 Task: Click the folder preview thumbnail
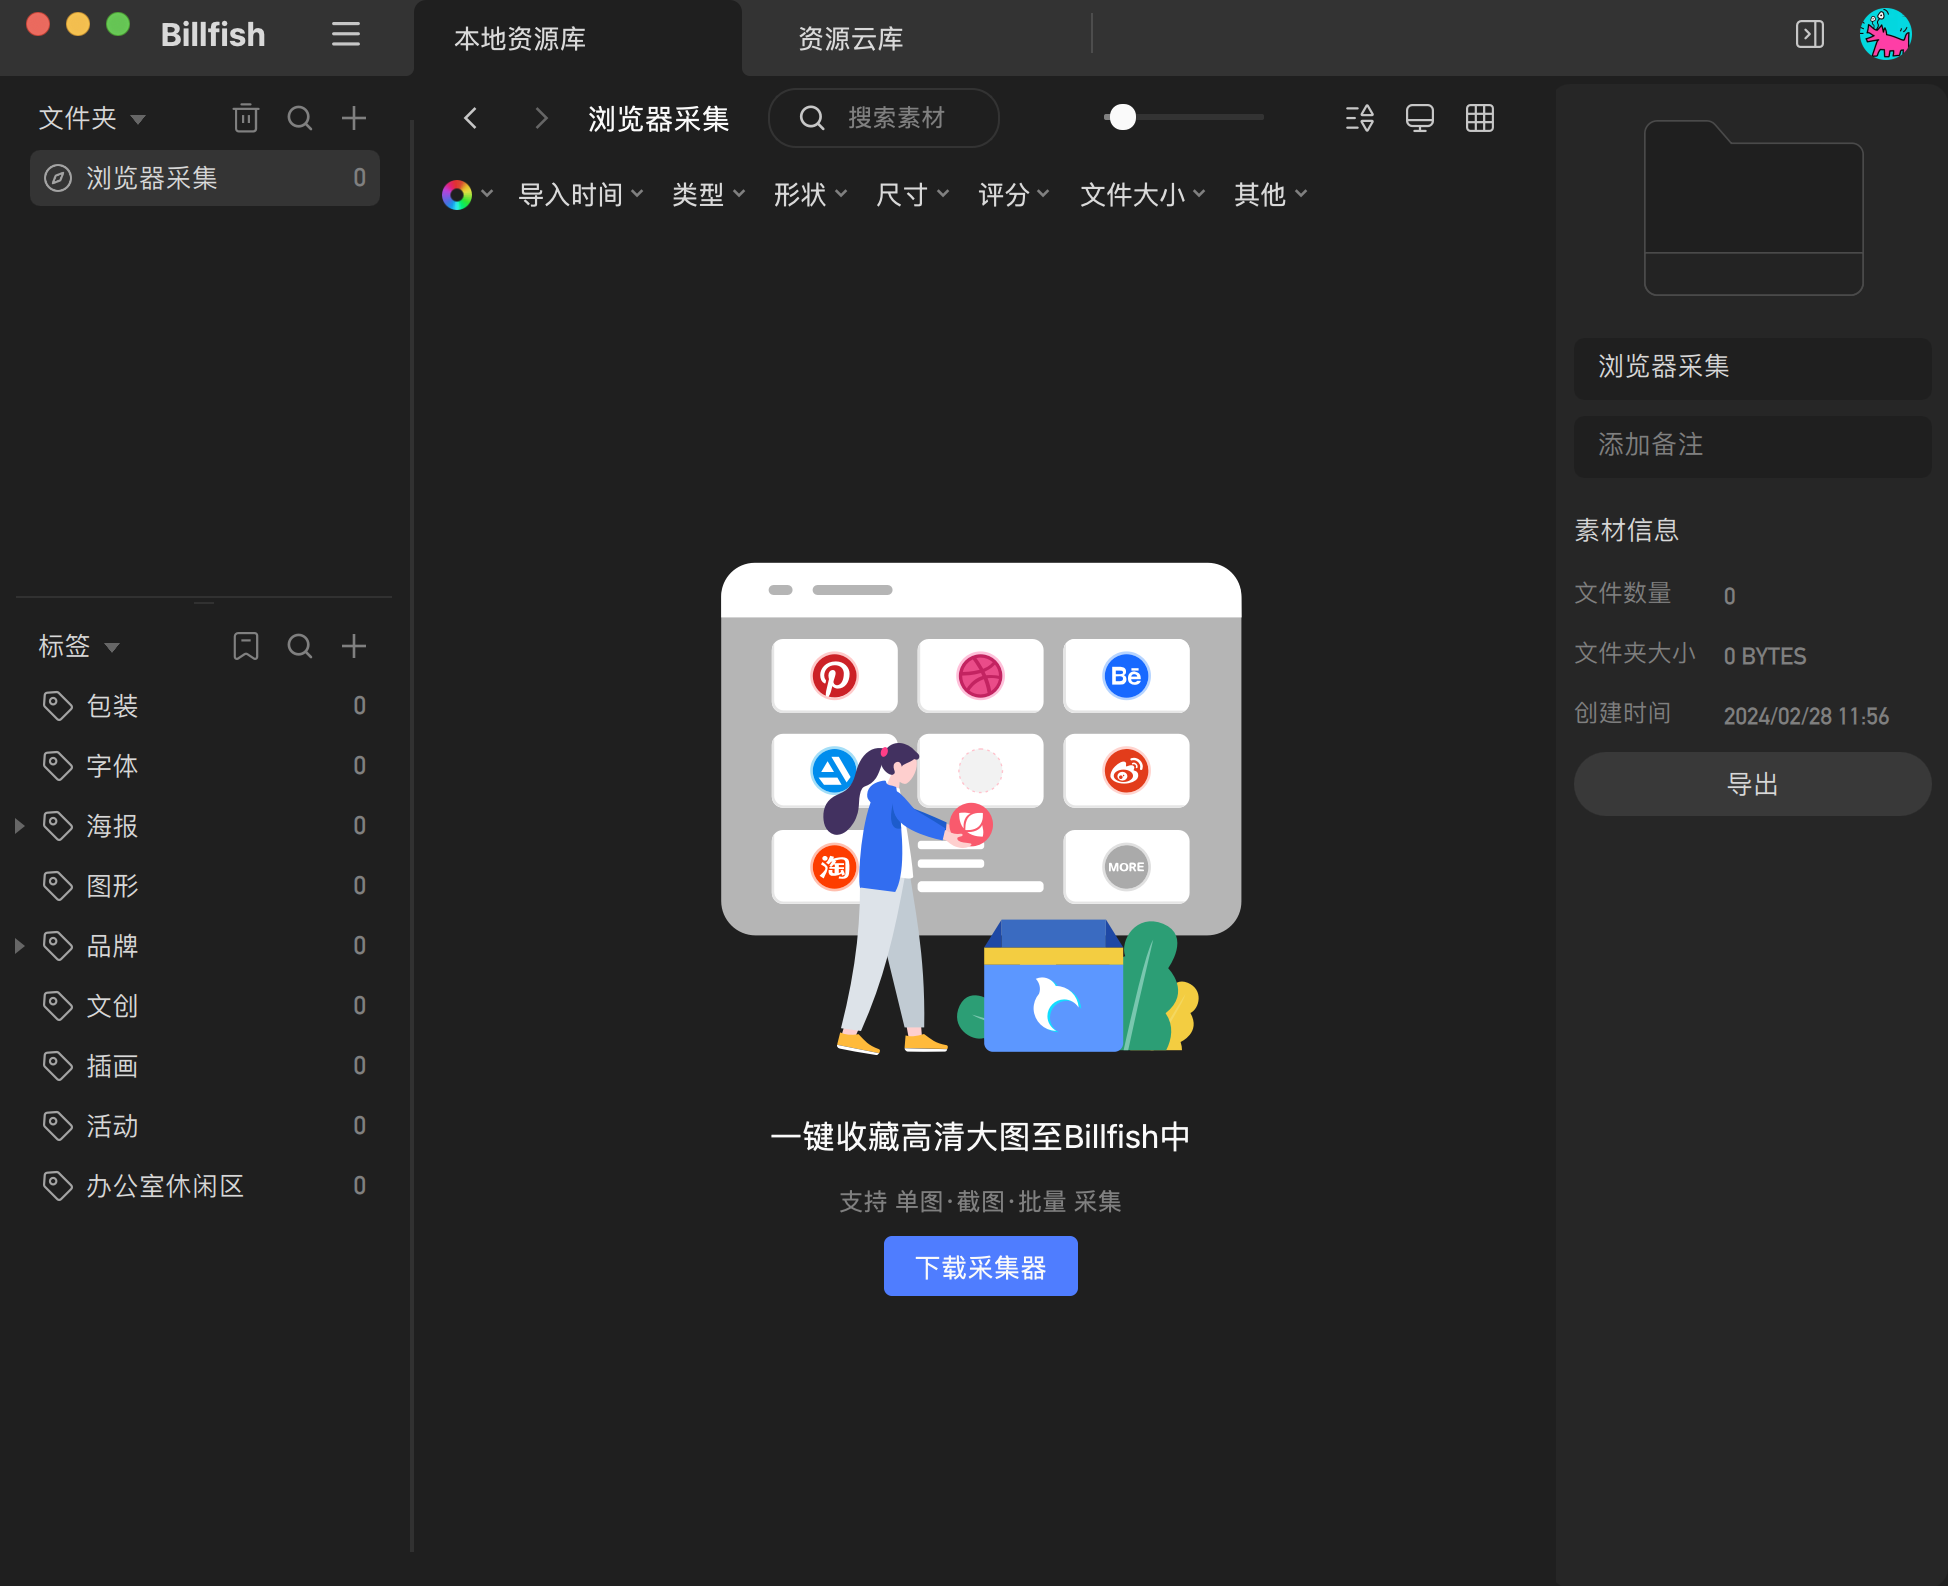click(x=1753, y=208)
